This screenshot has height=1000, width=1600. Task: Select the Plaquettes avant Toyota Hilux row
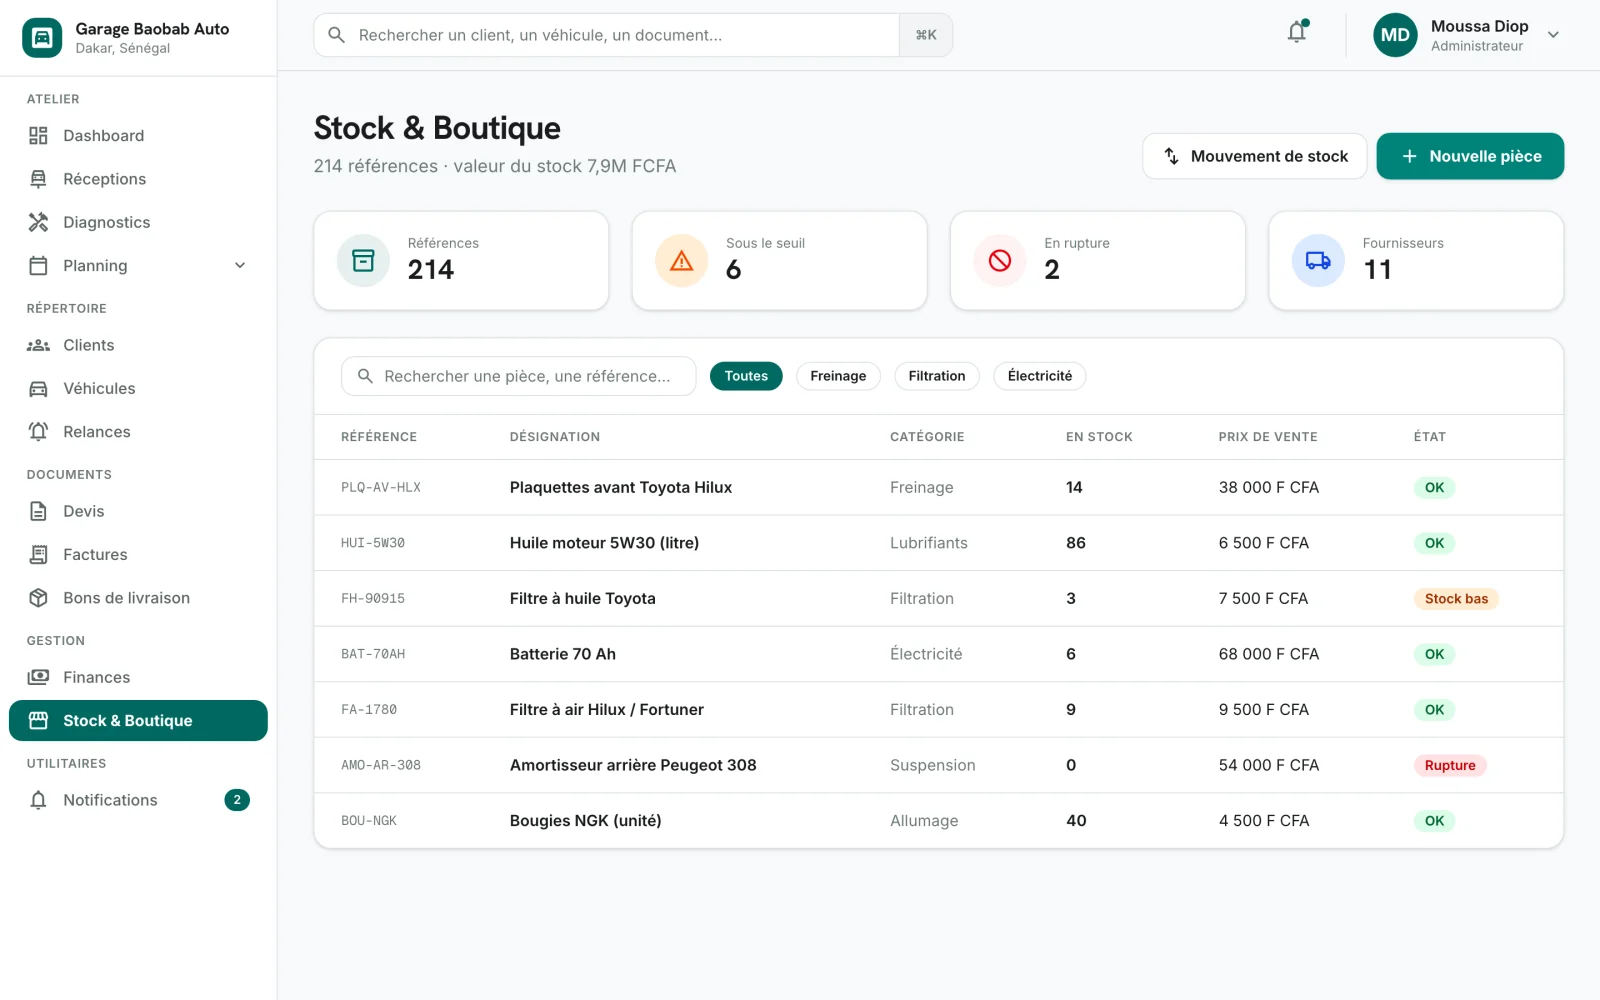[938, 488]
